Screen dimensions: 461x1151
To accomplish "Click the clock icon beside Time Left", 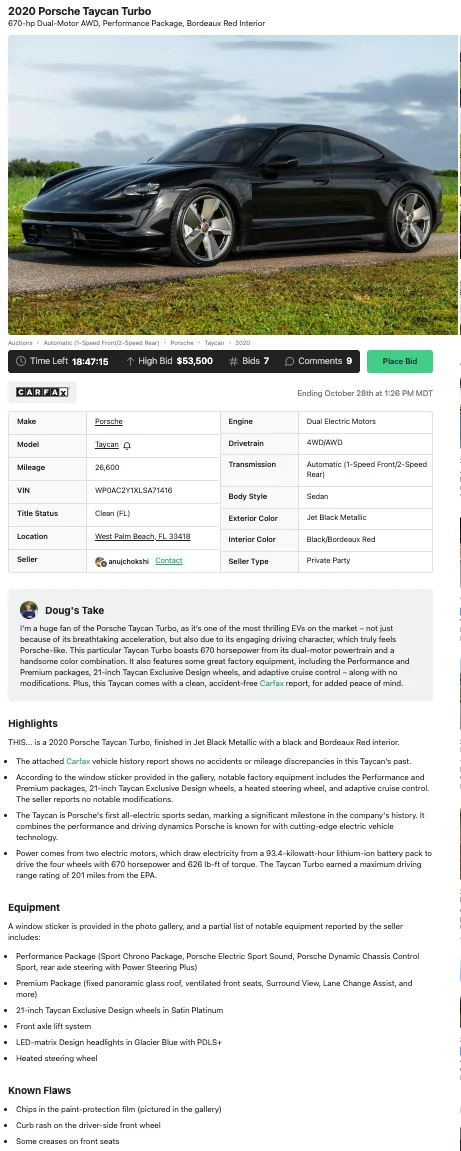I will click(21, 361).
